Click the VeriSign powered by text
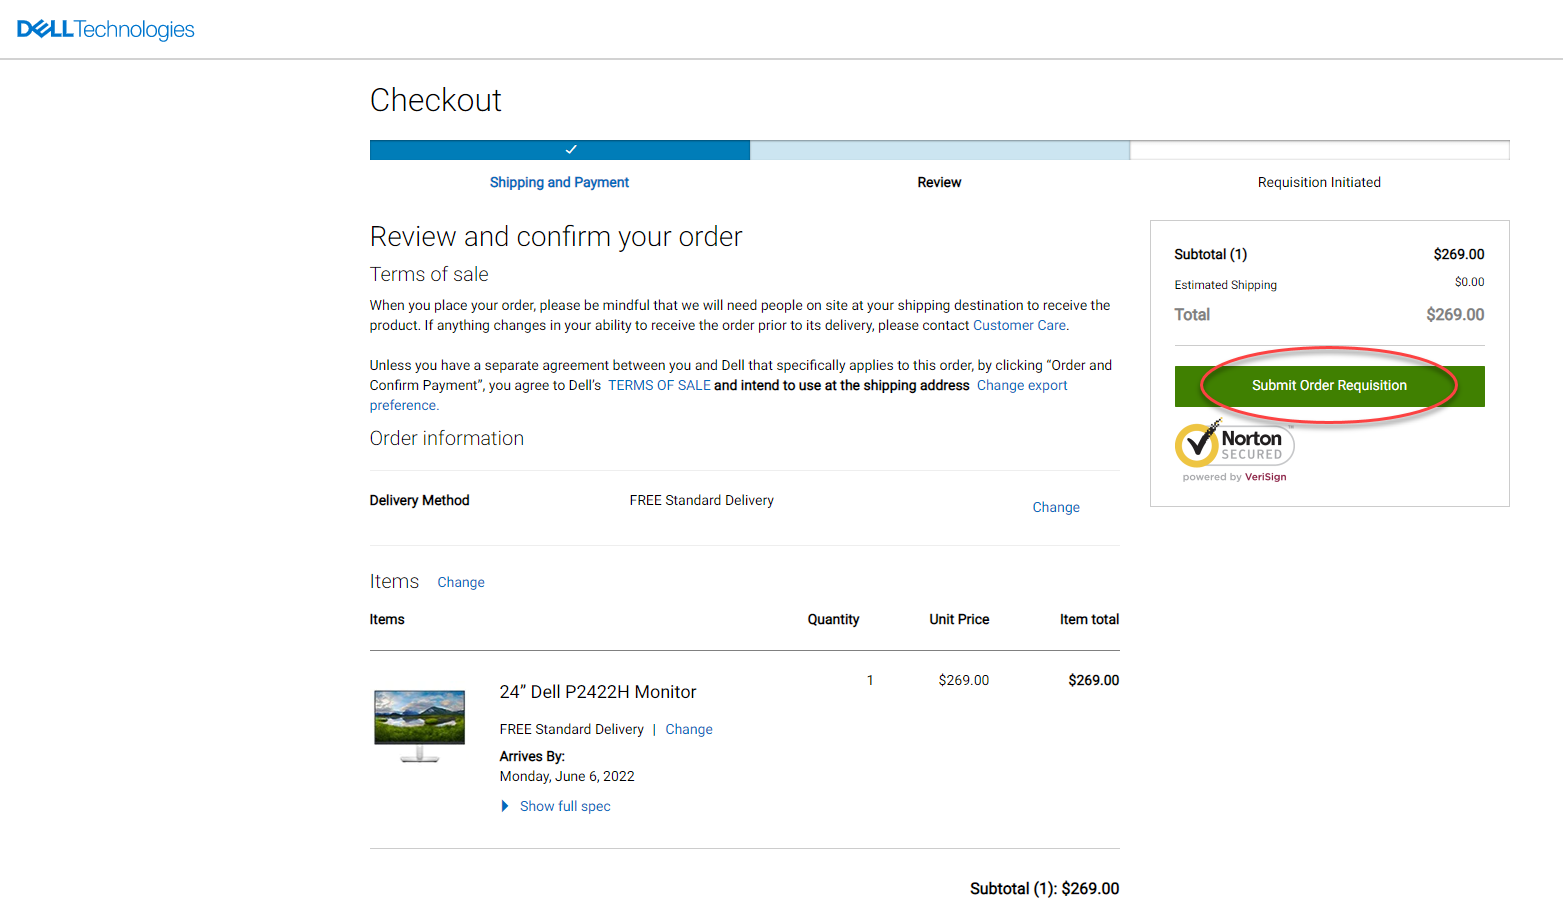Viewport: 1563px width, 906px height. click(1234, 477)
